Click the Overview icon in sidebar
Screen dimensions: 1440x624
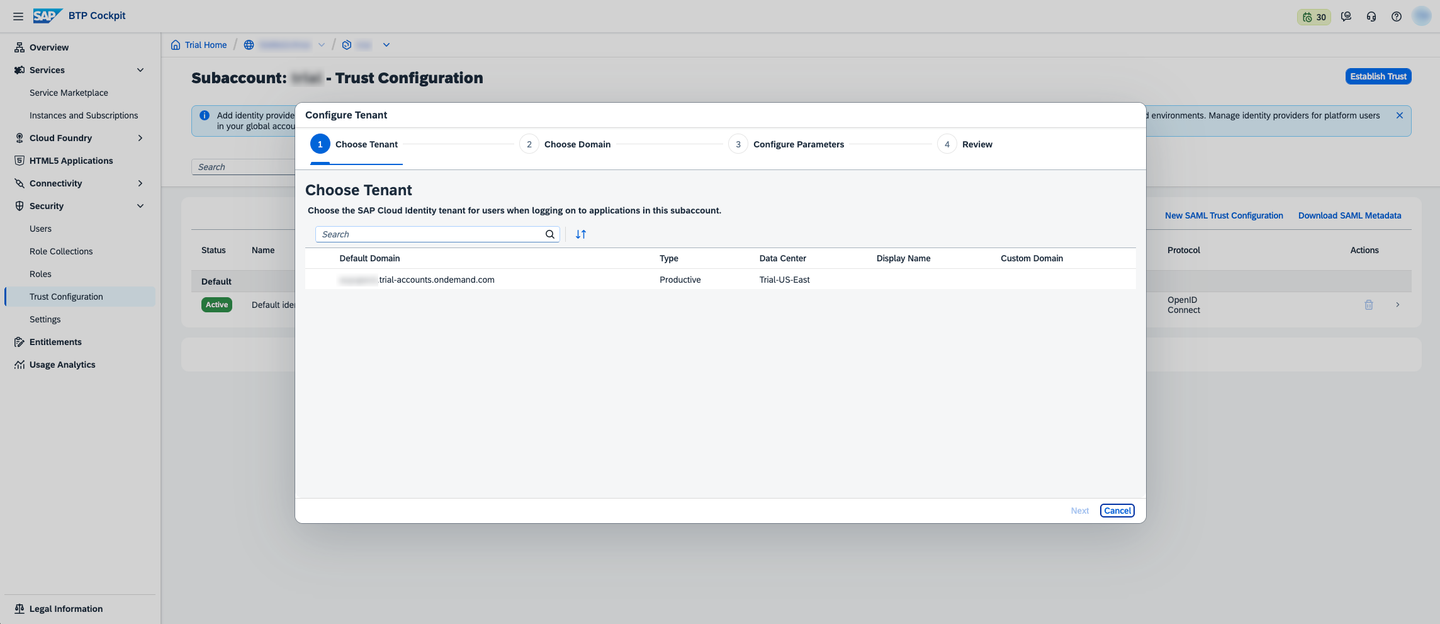20,47
